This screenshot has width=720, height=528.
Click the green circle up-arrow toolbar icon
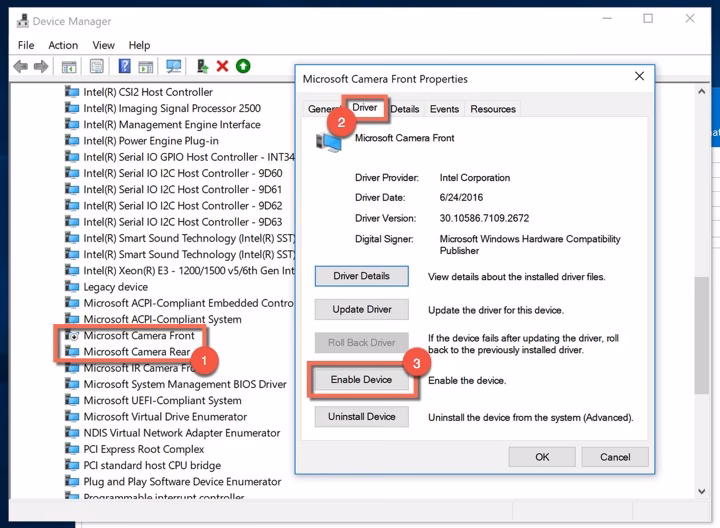tap(243, 67)
